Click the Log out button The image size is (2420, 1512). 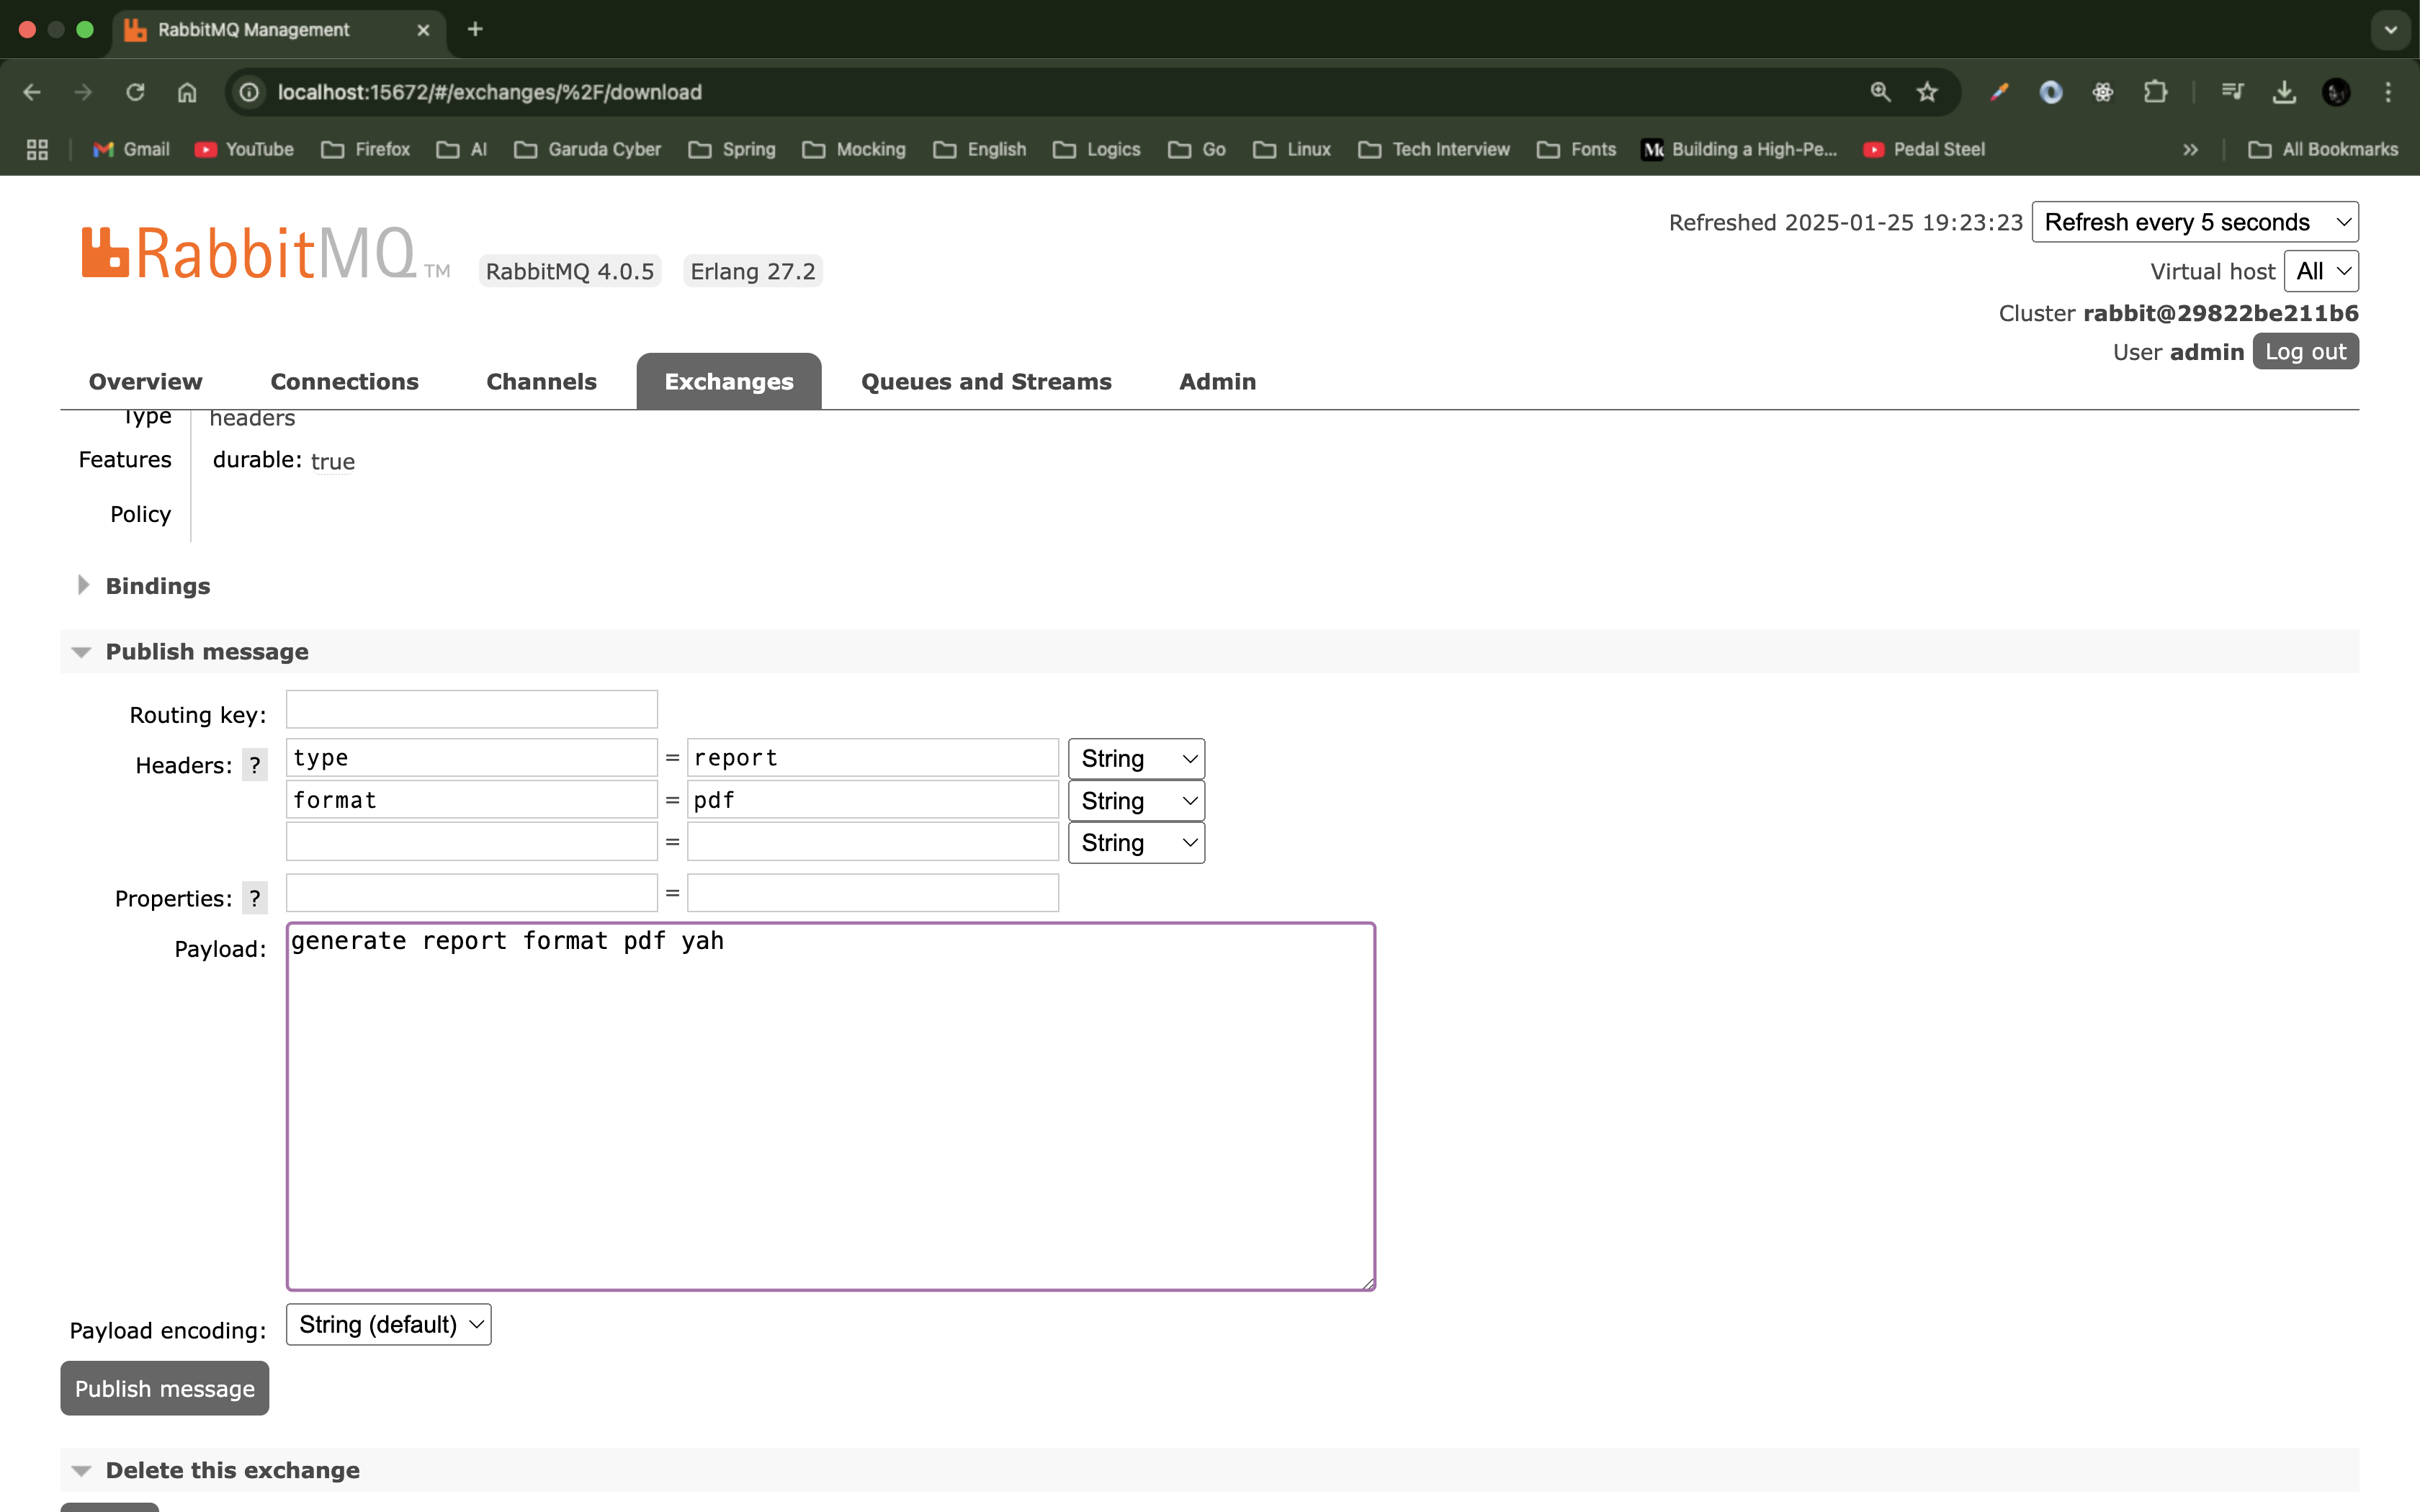(2305, 351)
